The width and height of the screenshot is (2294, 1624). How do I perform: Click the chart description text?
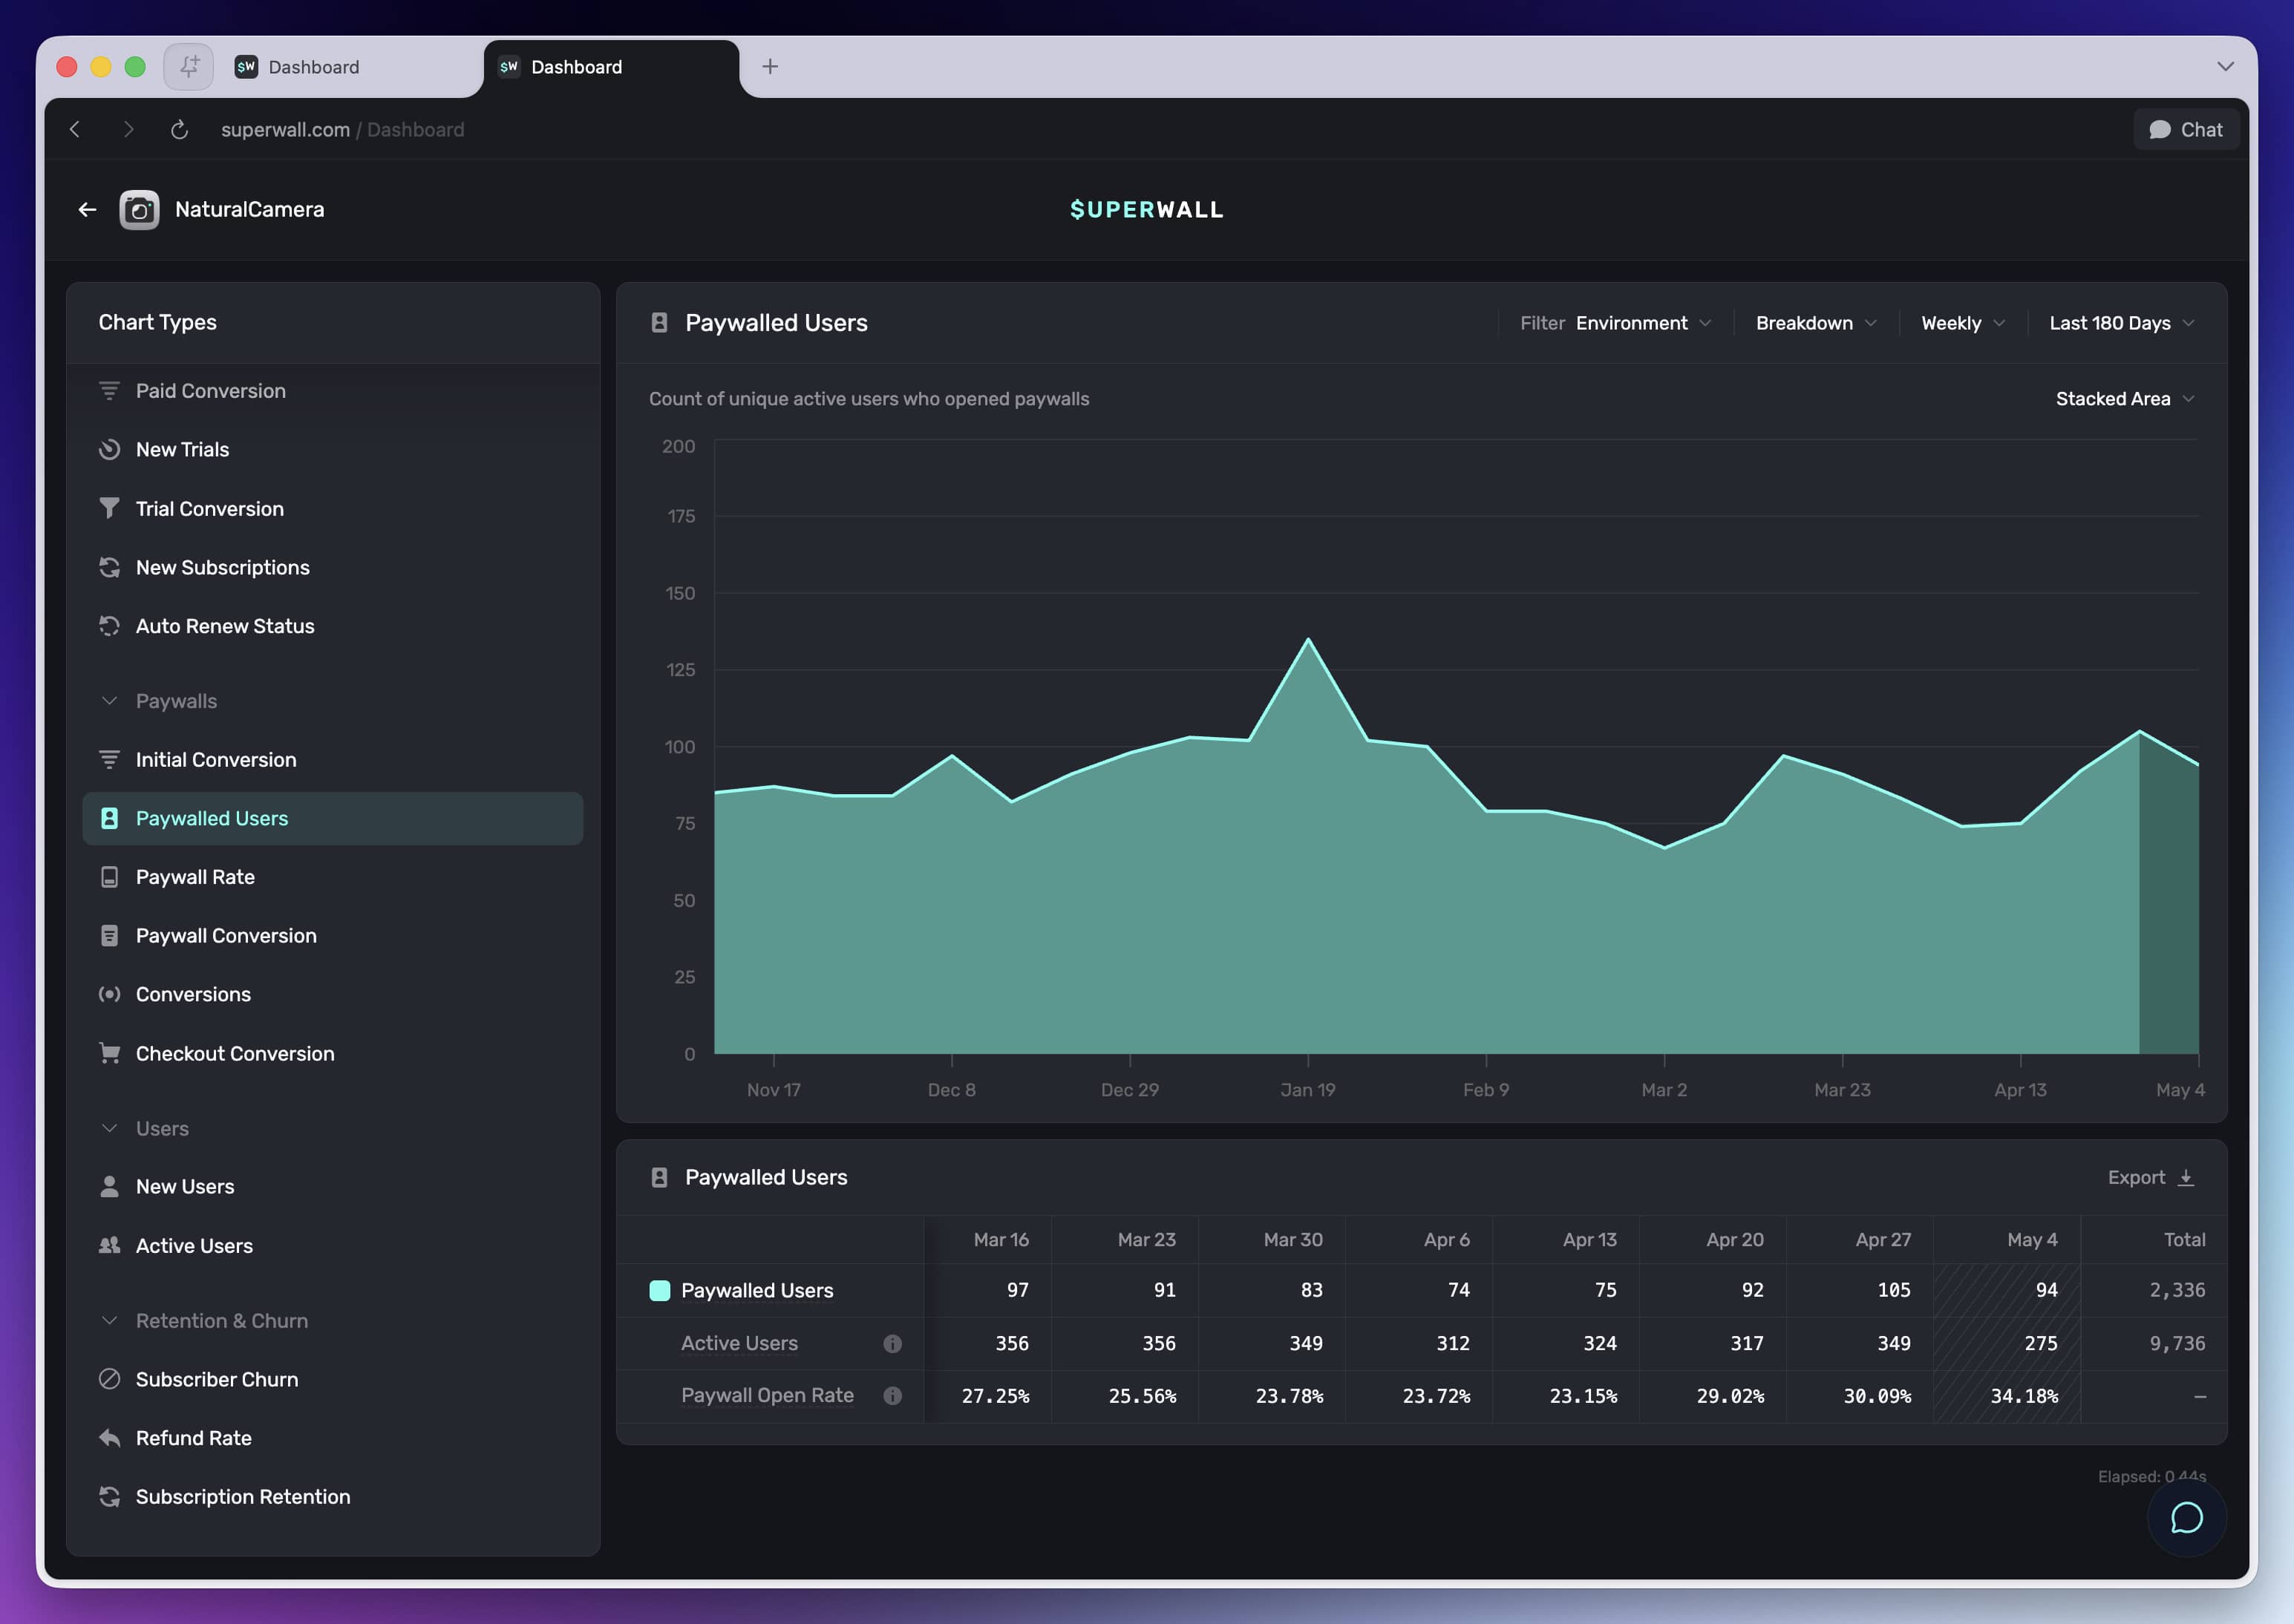coord(869,399)
